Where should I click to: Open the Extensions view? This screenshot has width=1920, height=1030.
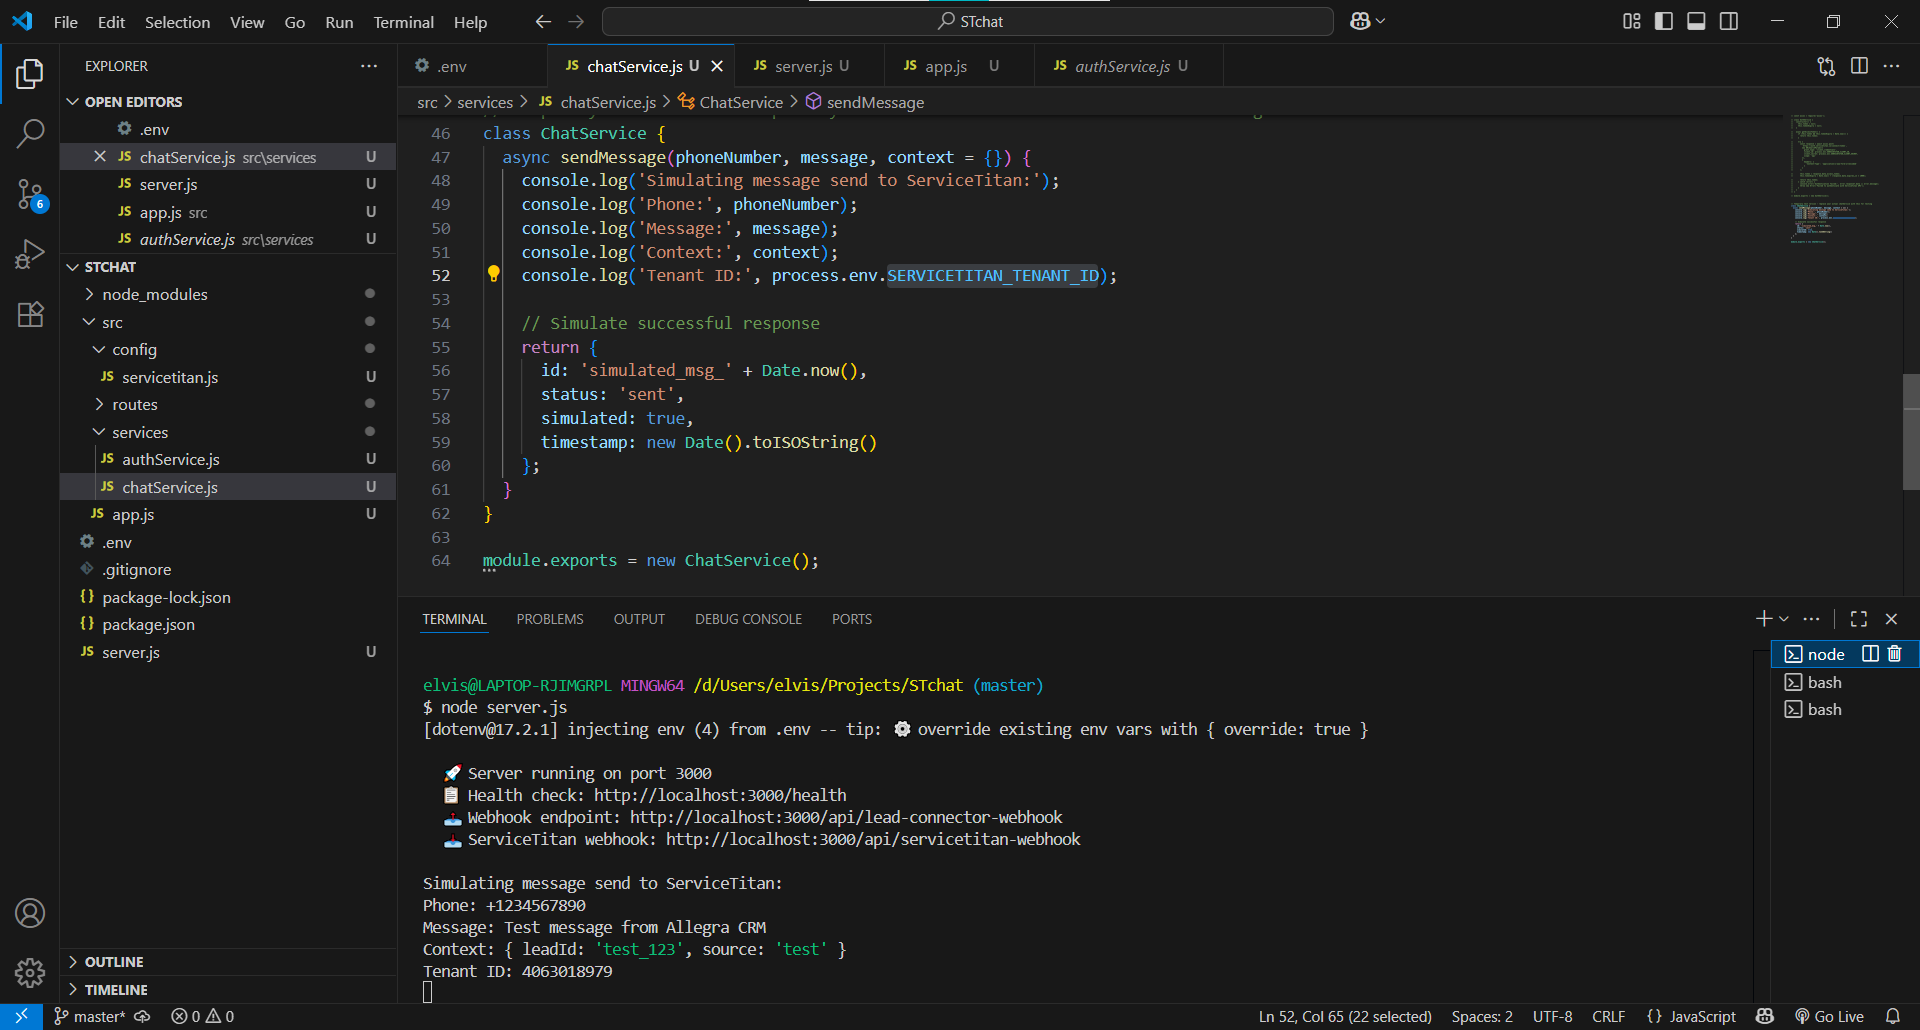(x=30, y=314)
